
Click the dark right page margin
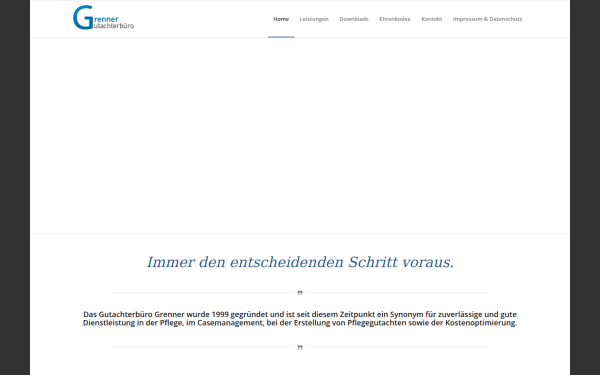(585, 188)
